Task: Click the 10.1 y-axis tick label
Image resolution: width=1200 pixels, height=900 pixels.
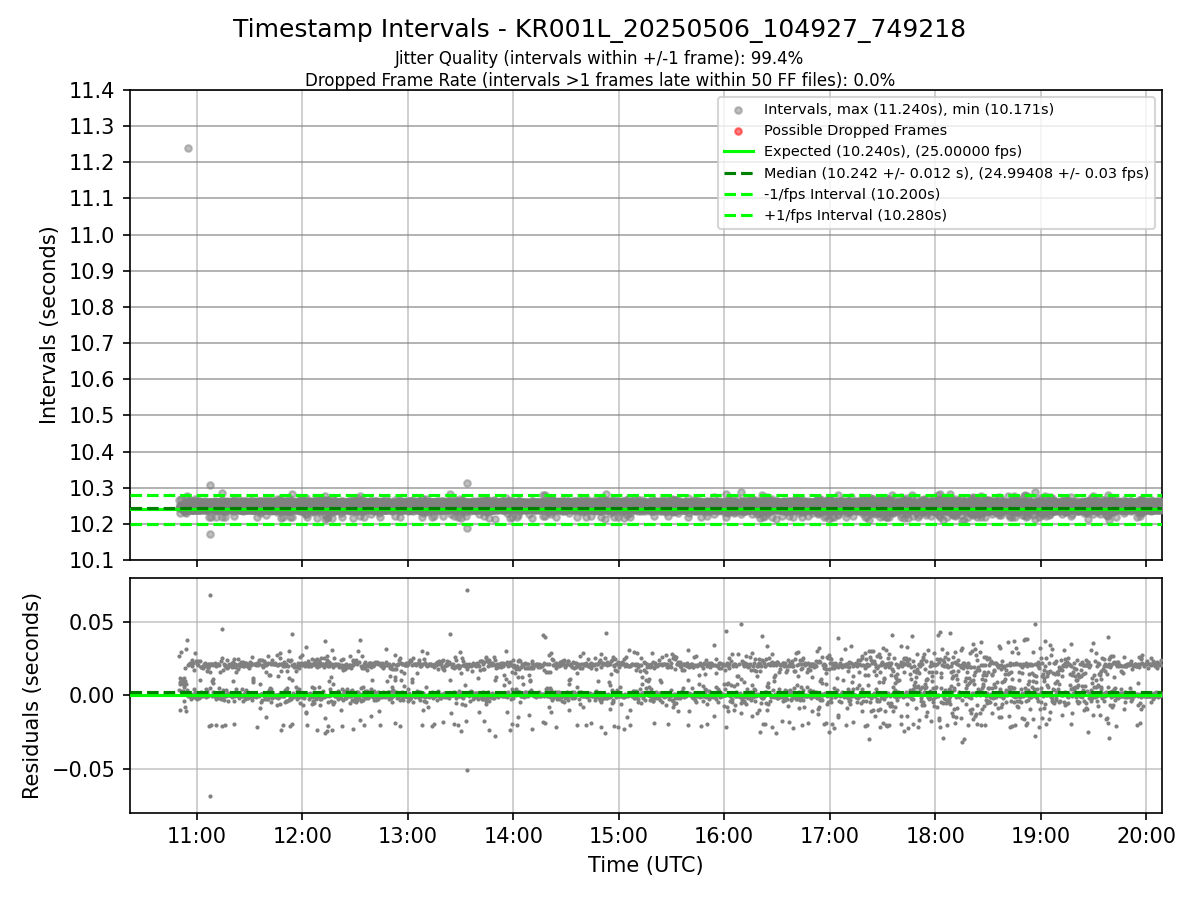Action: tap(93, 560)
